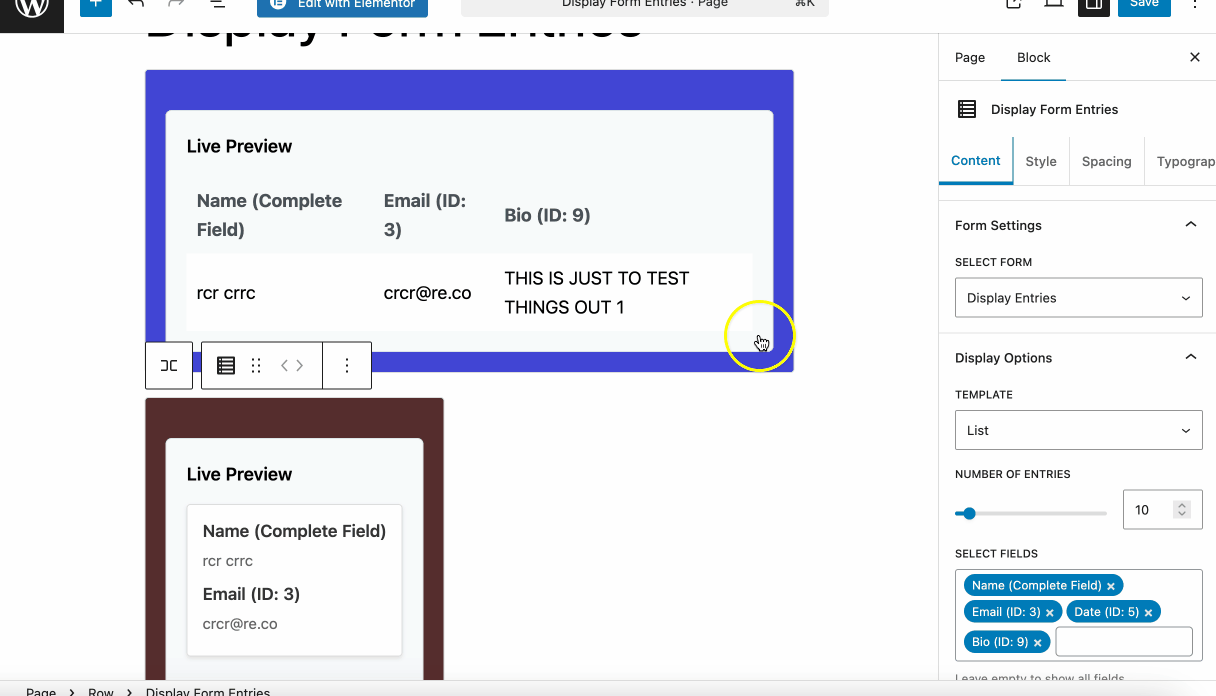Screen dimensions: 1216x696
Task: Click the Display Form Entries sidebar block icon
Action: click(x=967, y=110)
